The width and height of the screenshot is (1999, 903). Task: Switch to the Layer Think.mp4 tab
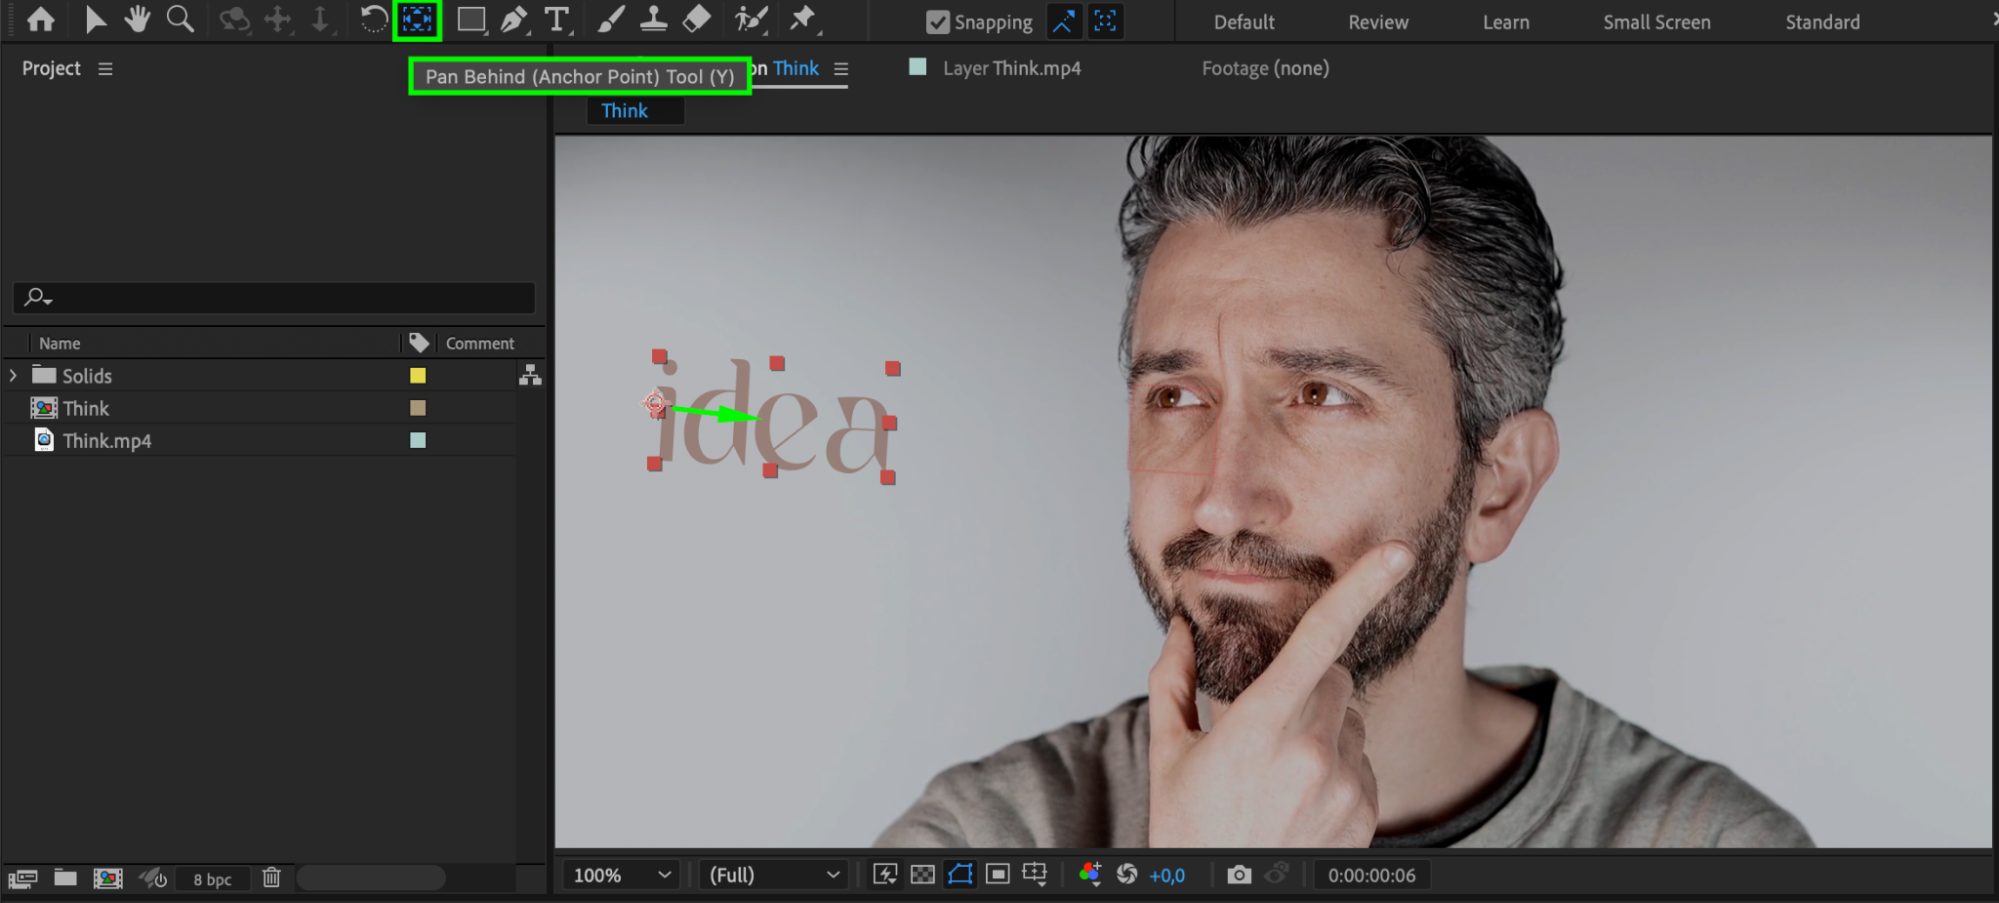(x=1010, y=68)
